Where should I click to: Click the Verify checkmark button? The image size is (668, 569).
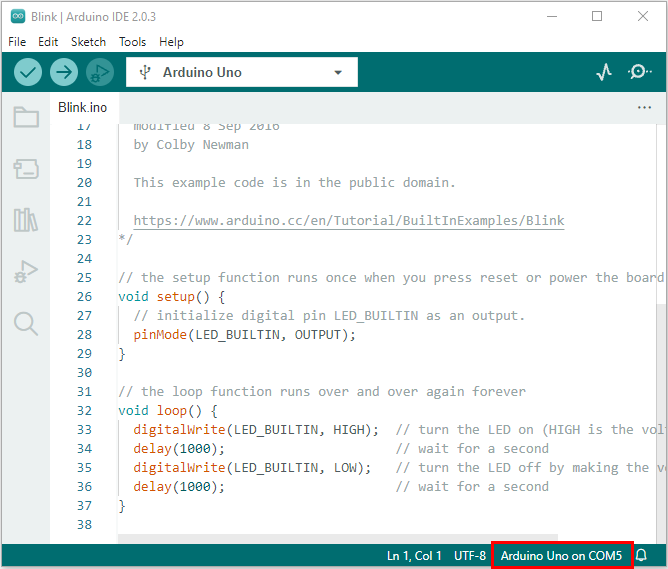[28, 72]
